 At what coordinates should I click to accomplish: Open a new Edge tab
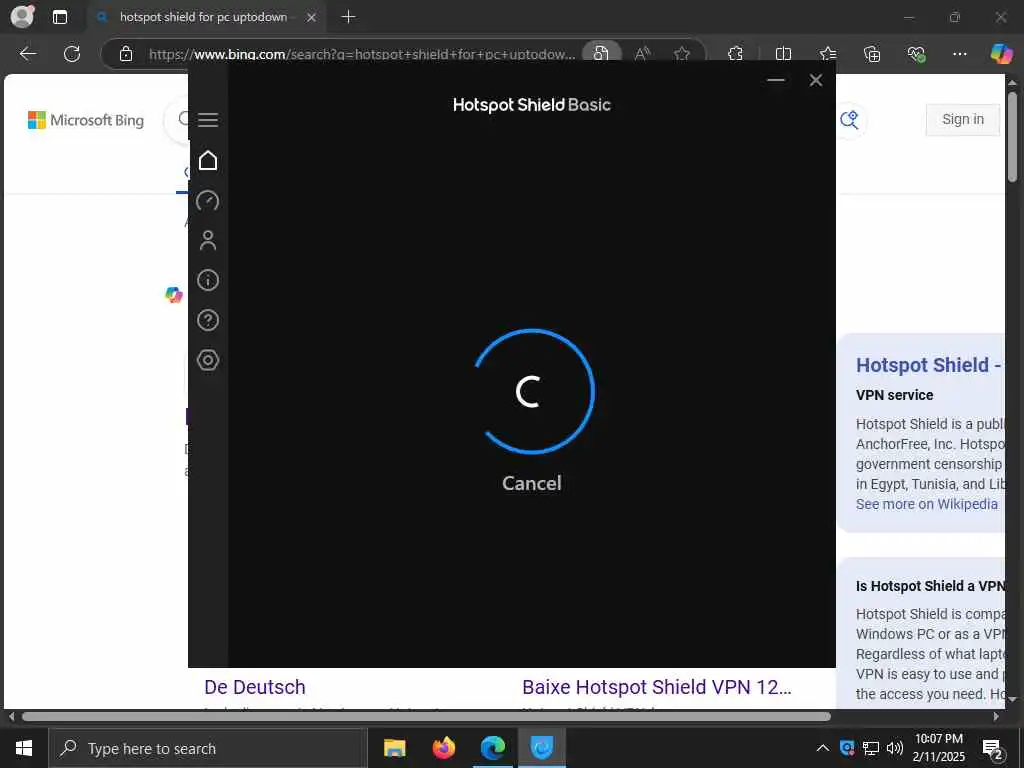pyautogui.click(x=349, y=17)
